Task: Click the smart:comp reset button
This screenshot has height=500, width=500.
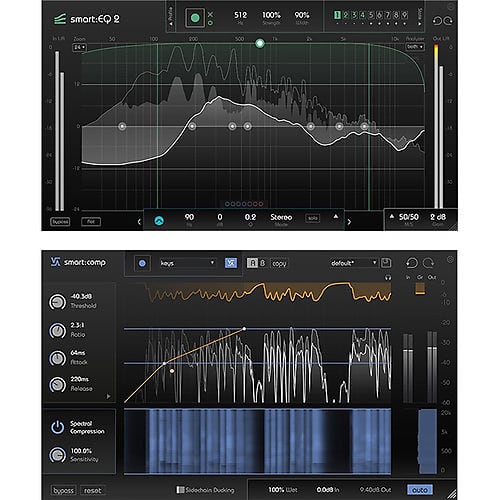Action: tap(93, 491)
